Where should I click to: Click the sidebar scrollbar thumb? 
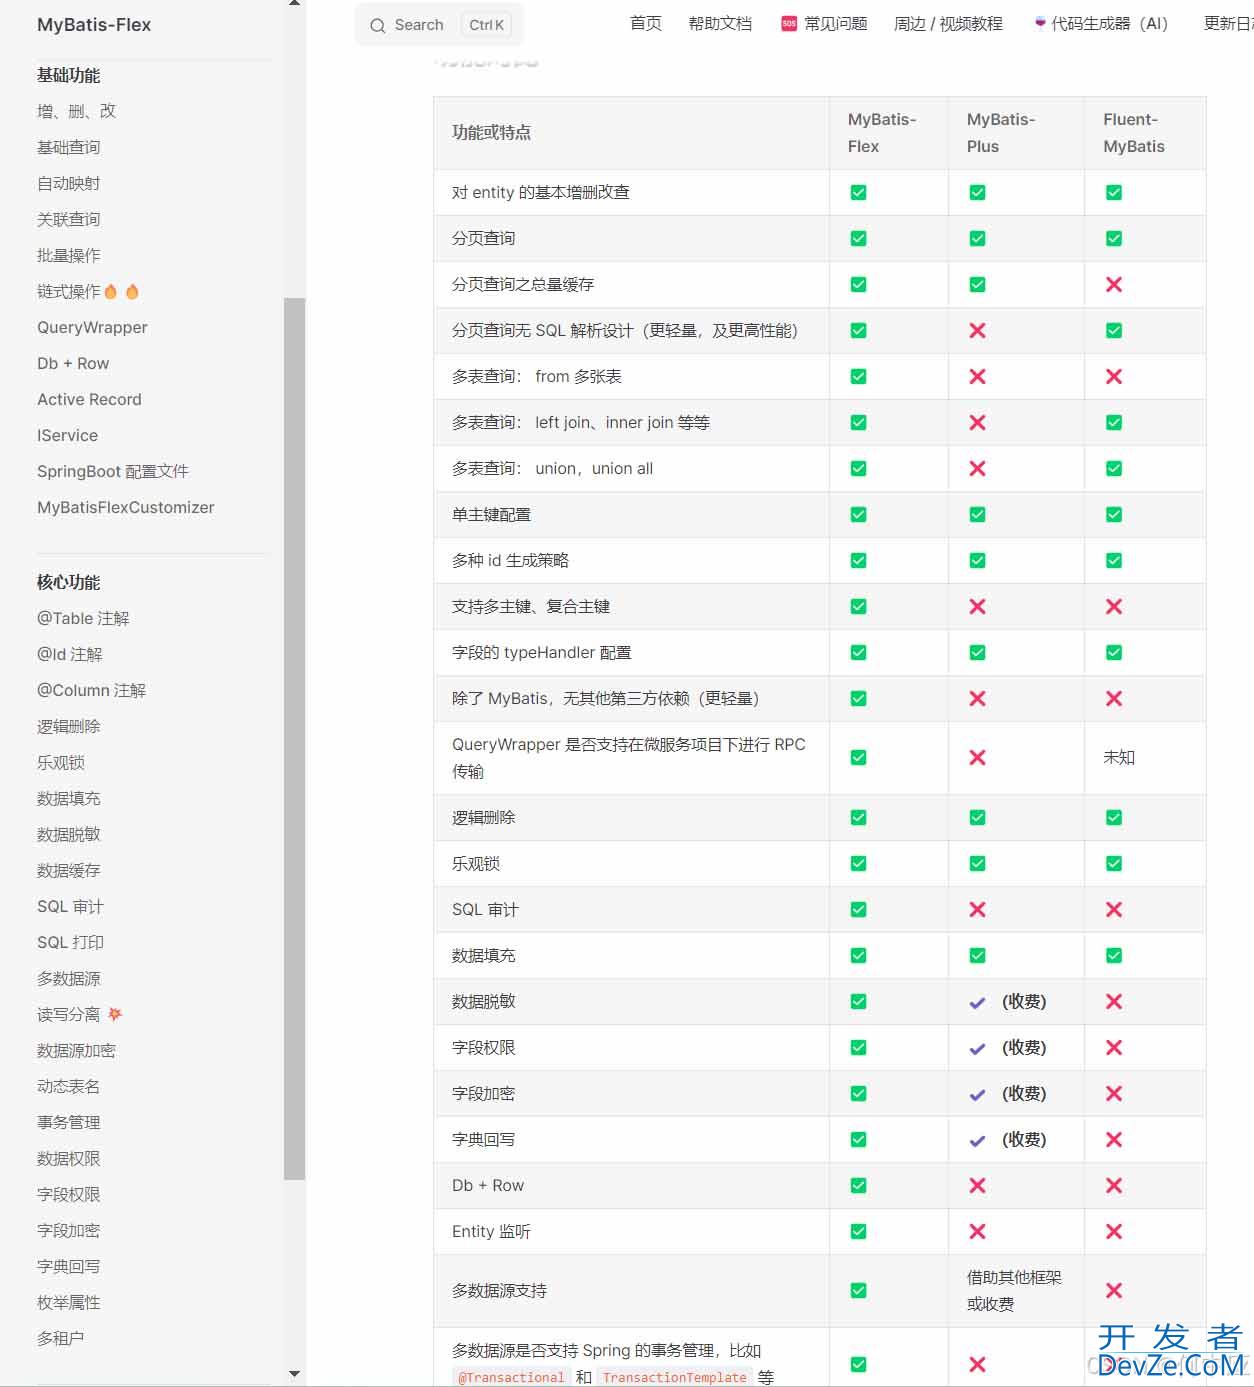(294, 739)
